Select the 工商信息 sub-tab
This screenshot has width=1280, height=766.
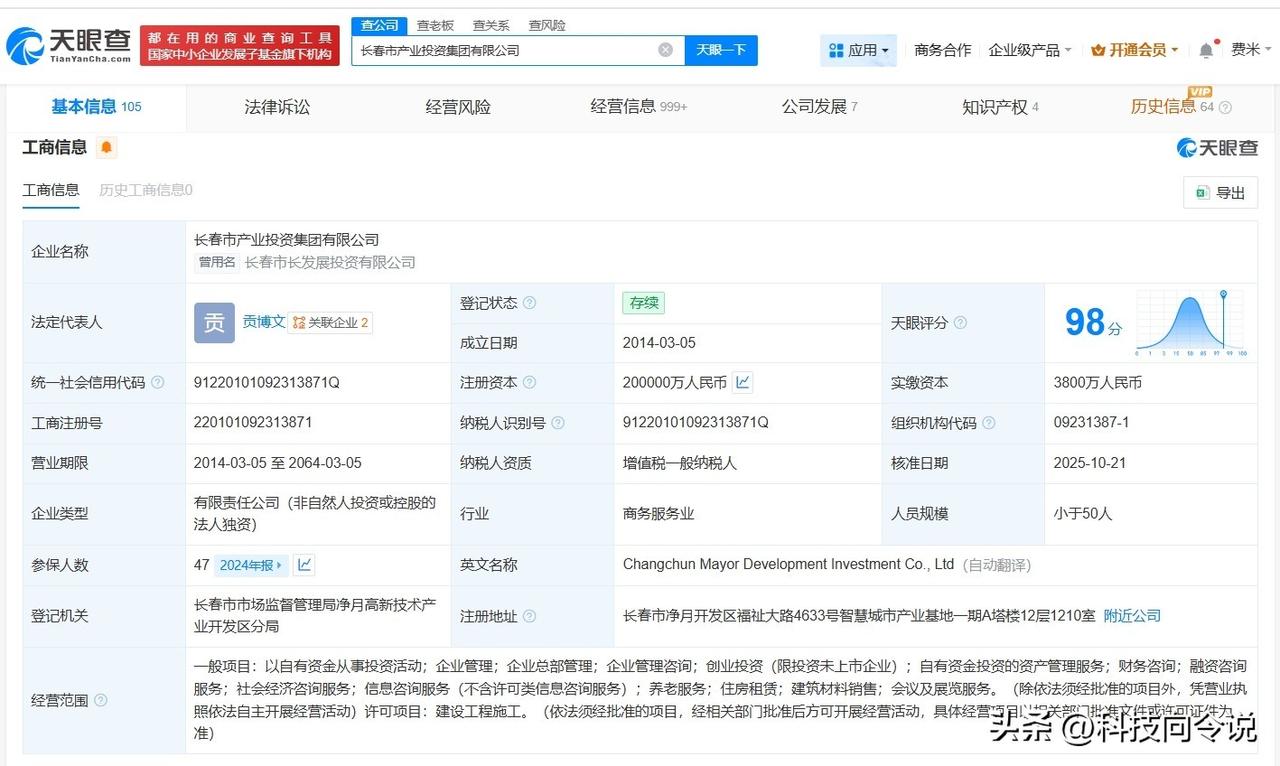(51, 190)
